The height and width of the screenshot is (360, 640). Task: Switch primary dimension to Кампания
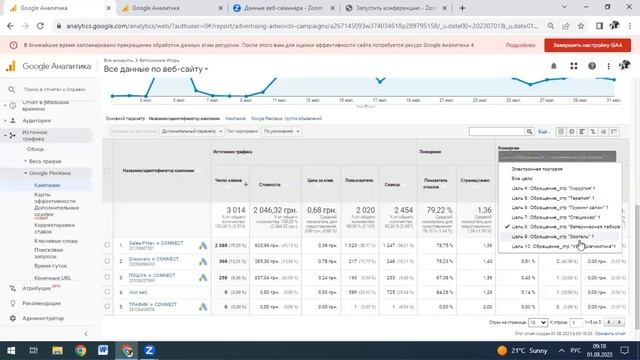tap(236, 119)
